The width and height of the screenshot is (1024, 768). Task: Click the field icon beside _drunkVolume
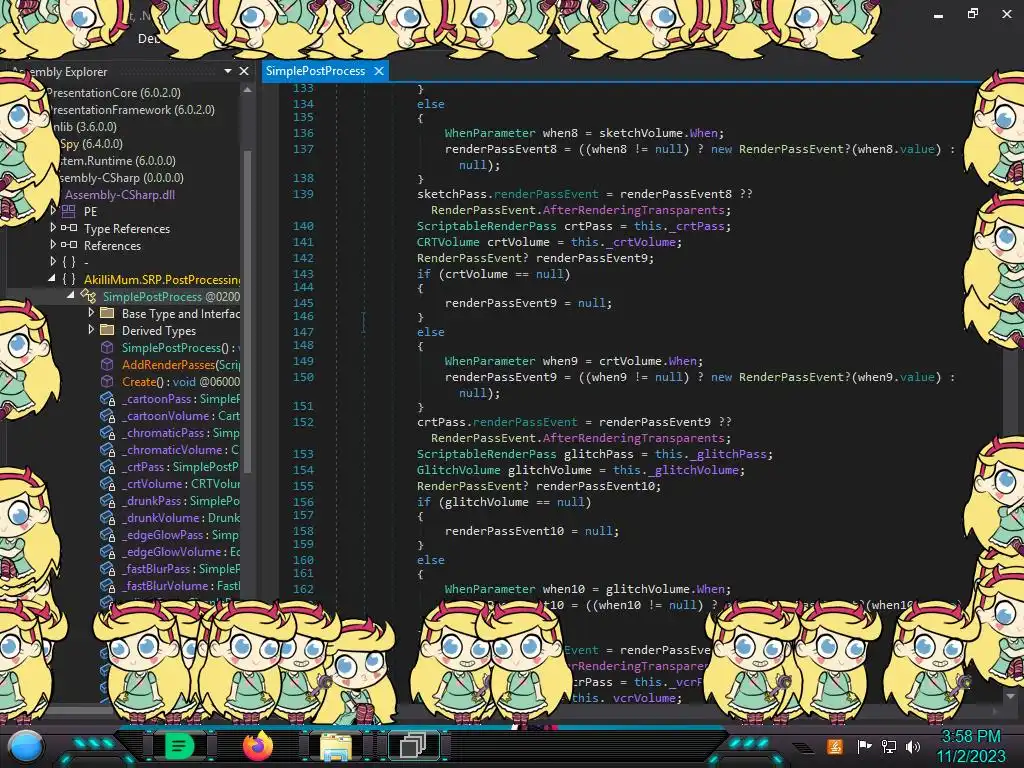click(107, 517)
